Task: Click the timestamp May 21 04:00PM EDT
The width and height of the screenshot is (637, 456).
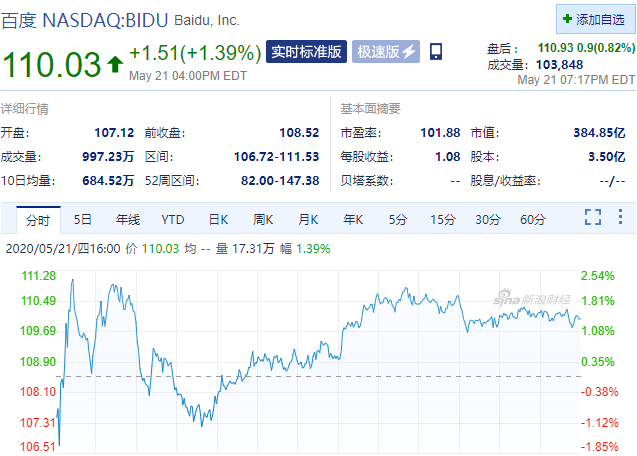Action: coord(188,76)
